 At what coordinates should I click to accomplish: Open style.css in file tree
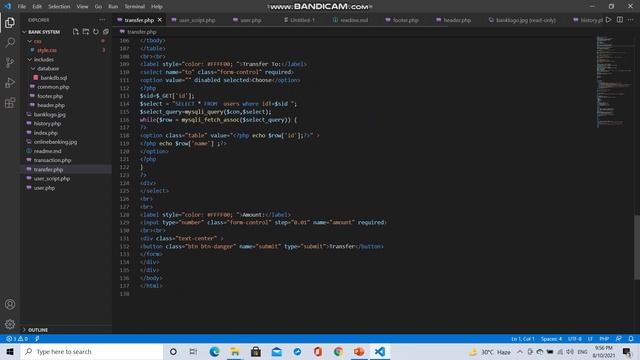[47, 50]
